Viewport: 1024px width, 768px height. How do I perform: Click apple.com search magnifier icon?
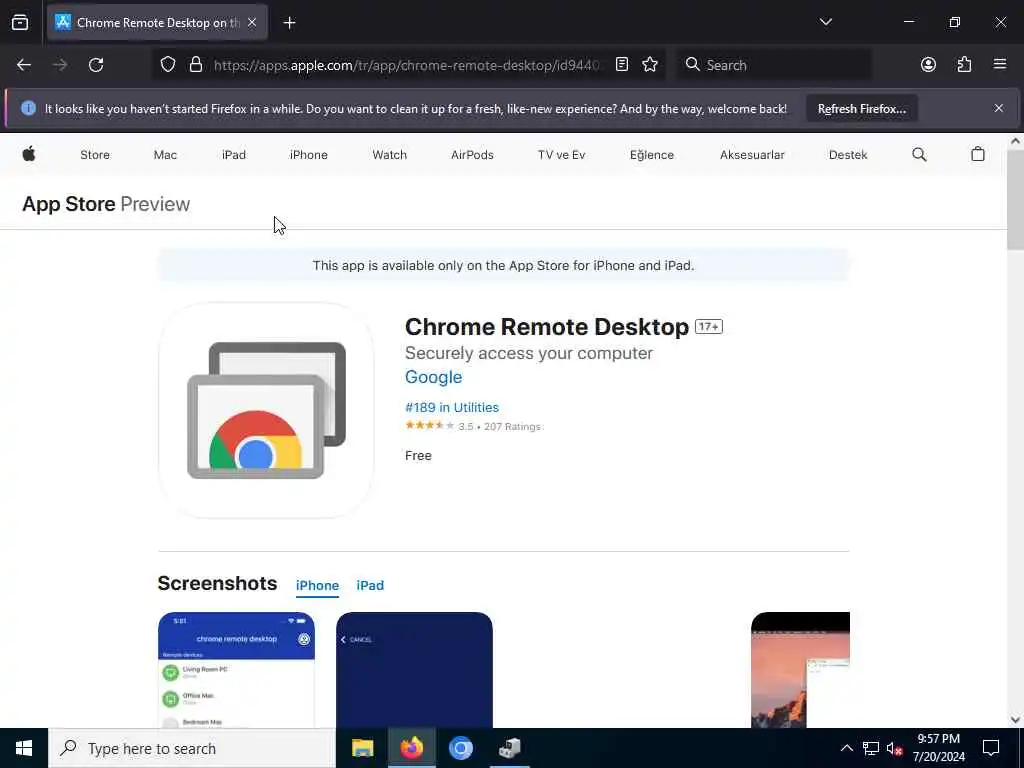point(919,155)
